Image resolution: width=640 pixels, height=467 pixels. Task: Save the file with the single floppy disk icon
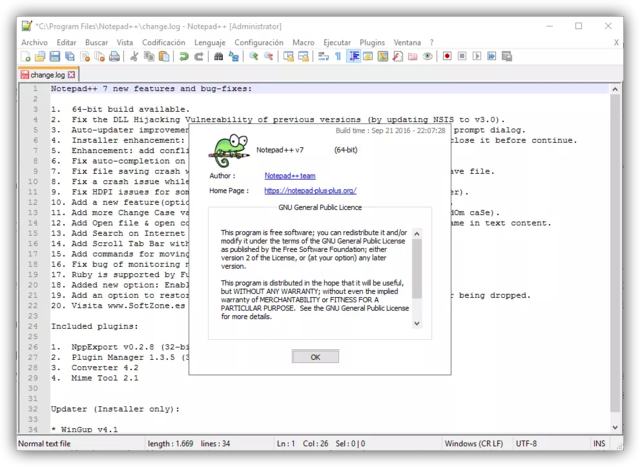(x=55, y=56)
